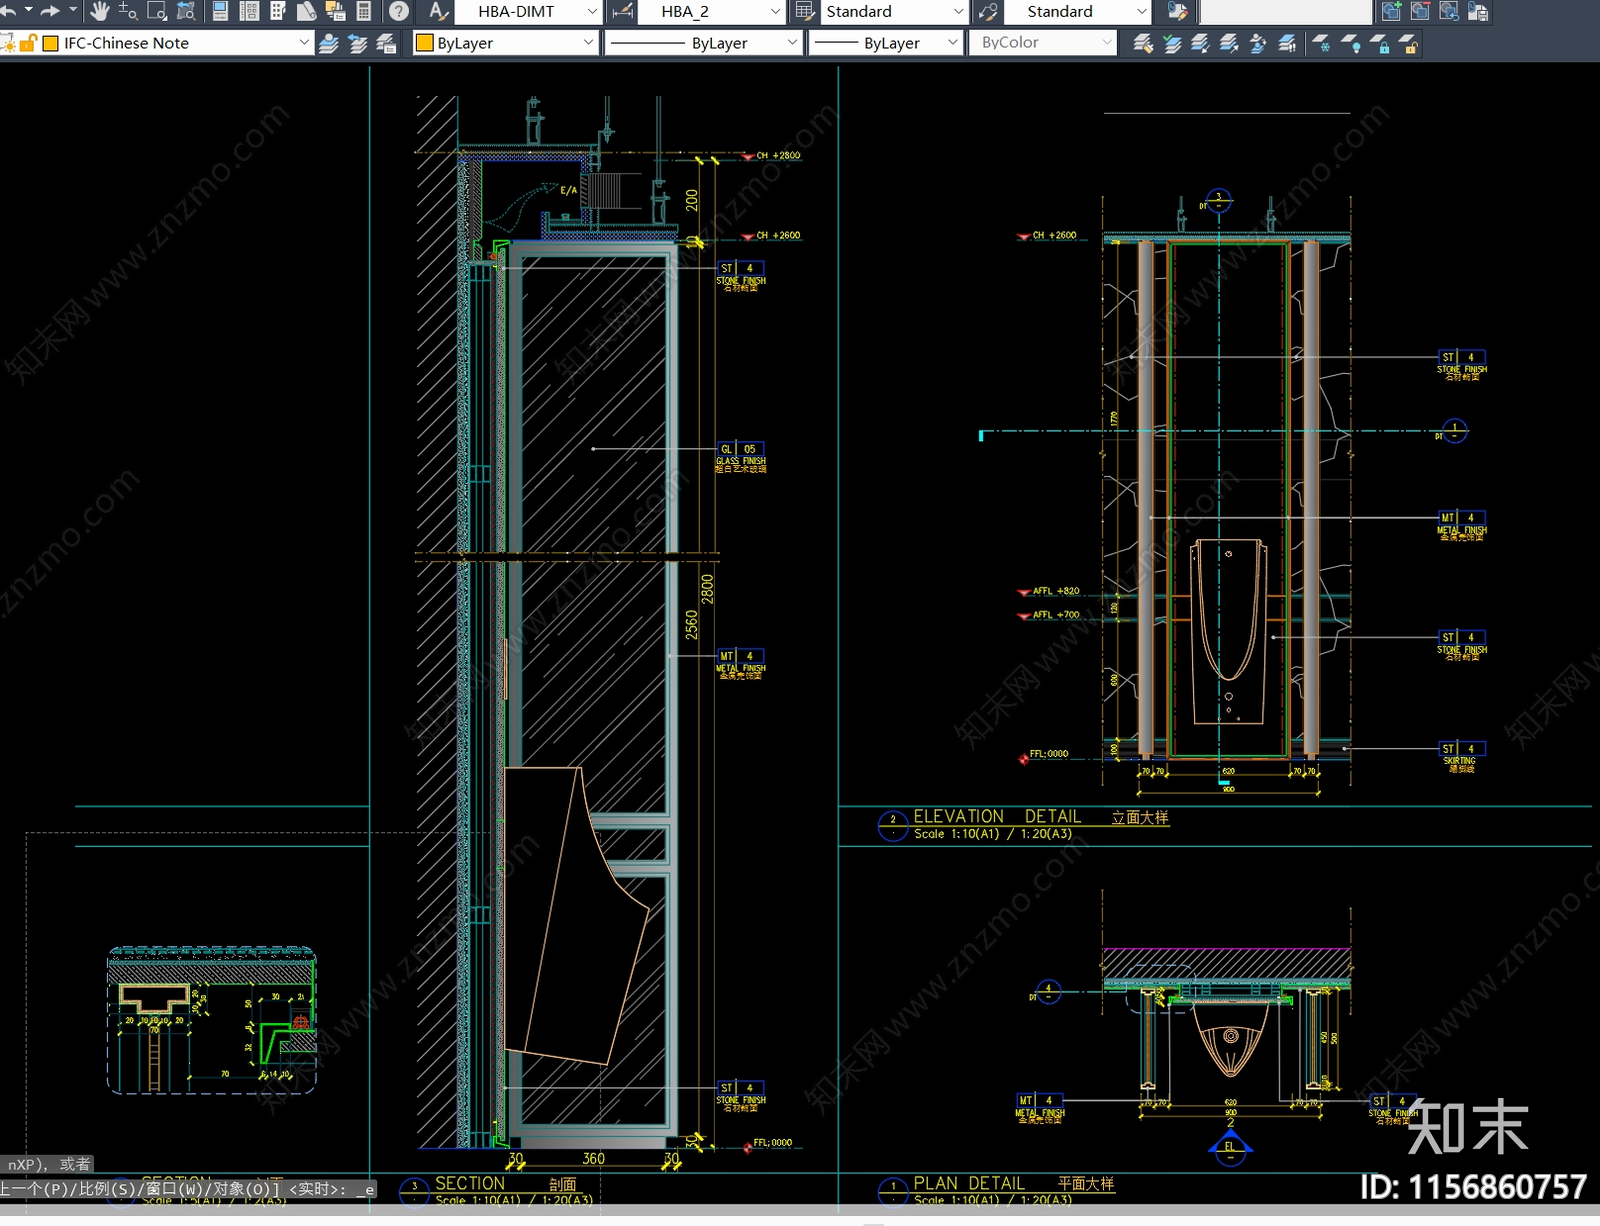Activate Zoom Realtime tool

coord(128,11)
